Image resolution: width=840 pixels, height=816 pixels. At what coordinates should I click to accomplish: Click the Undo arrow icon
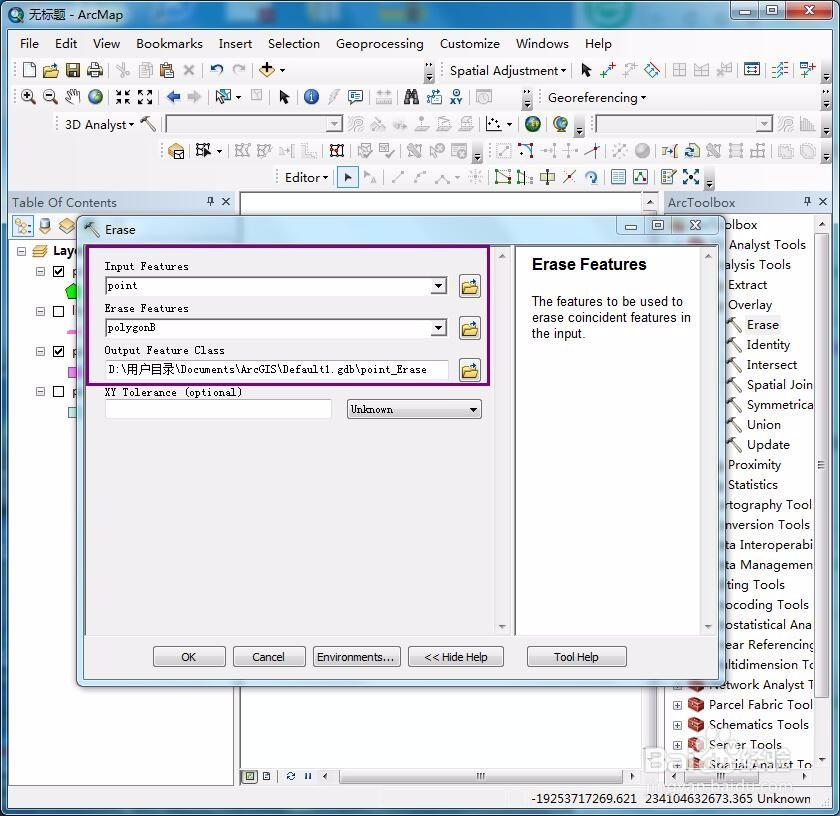[216, 70]
